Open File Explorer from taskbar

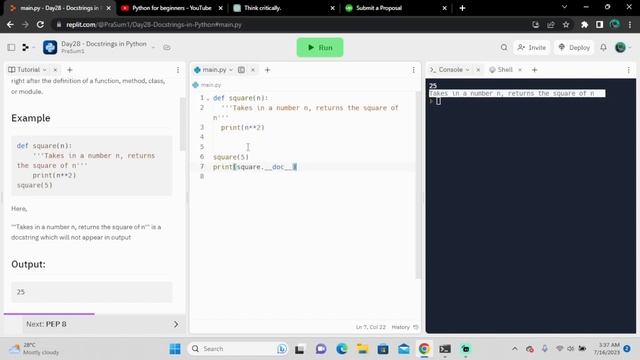pos(362,349)
